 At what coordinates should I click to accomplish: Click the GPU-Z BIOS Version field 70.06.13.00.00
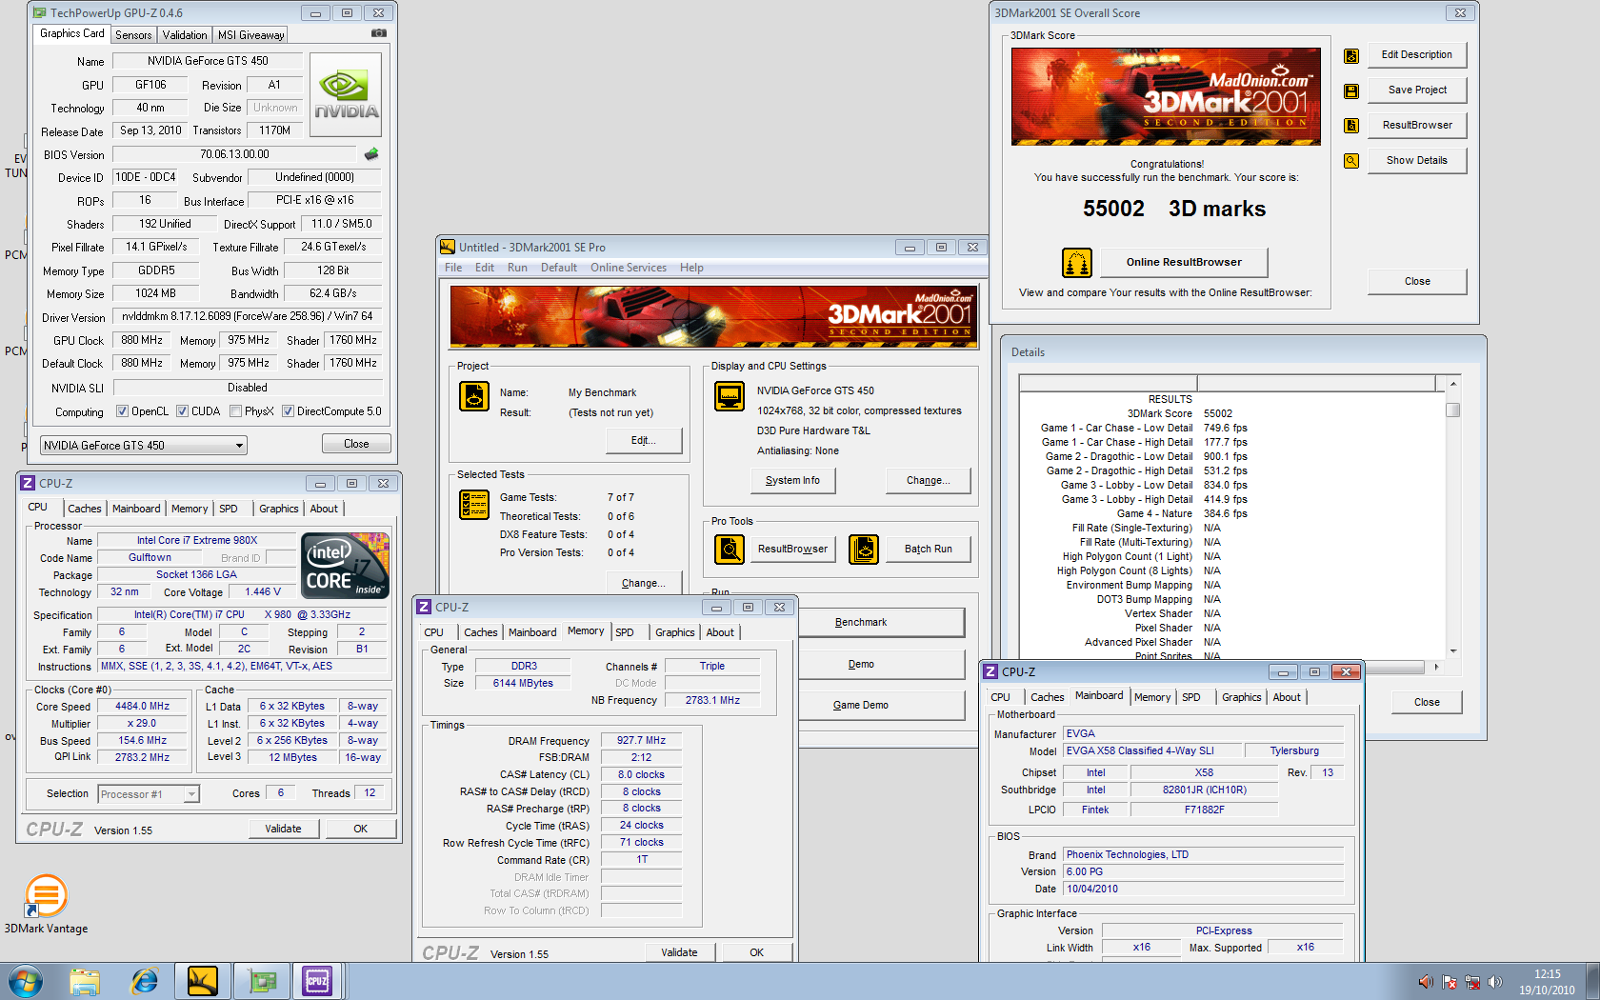[x=235, y=155]
